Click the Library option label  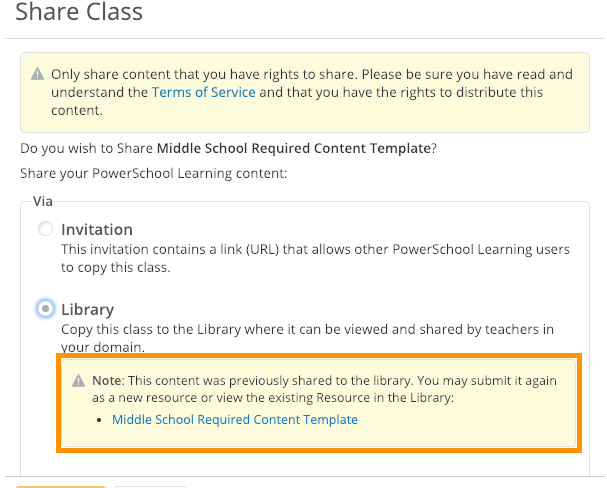[x=87, y=309]
